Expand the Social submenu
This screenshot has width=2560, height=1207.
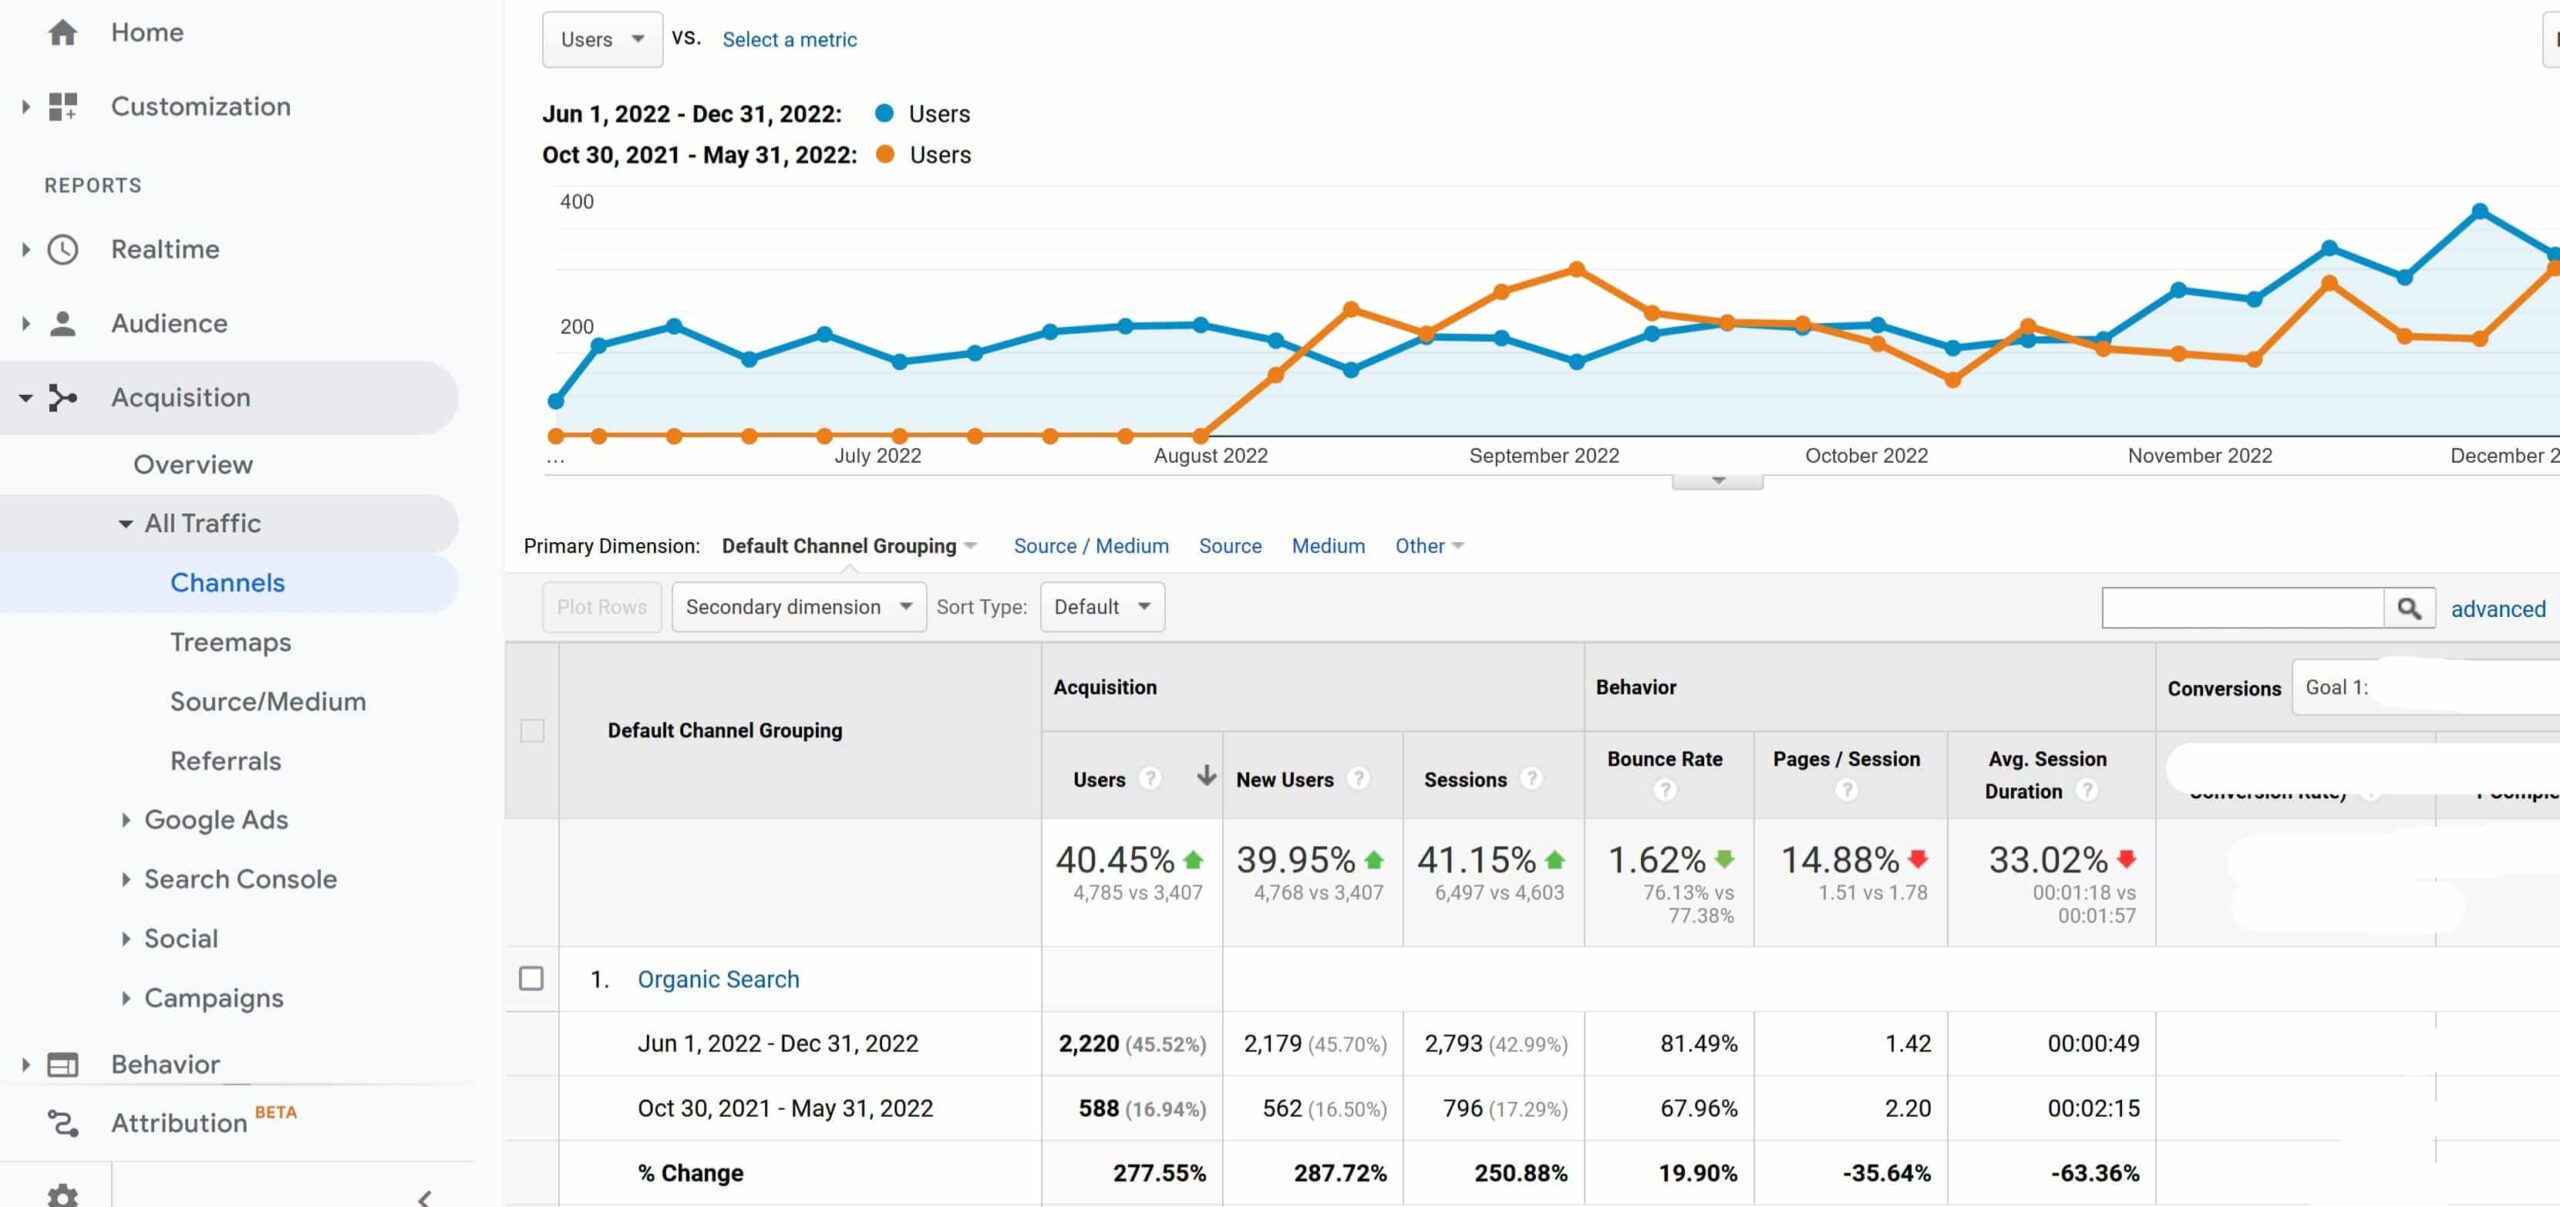click(x=126, y=939)
